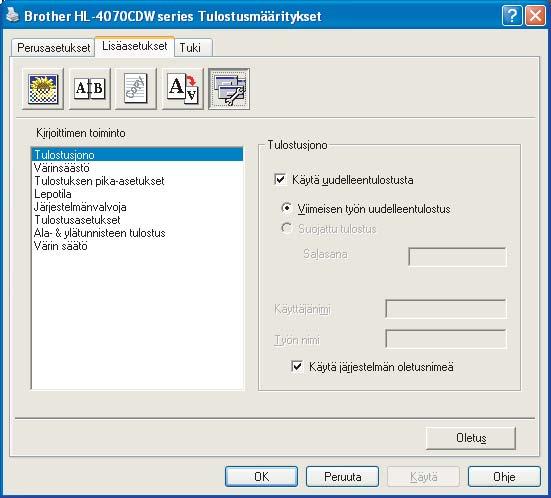Open the Tuki tab
This screenshot has height=498, width=551.
tap(193, 48)
